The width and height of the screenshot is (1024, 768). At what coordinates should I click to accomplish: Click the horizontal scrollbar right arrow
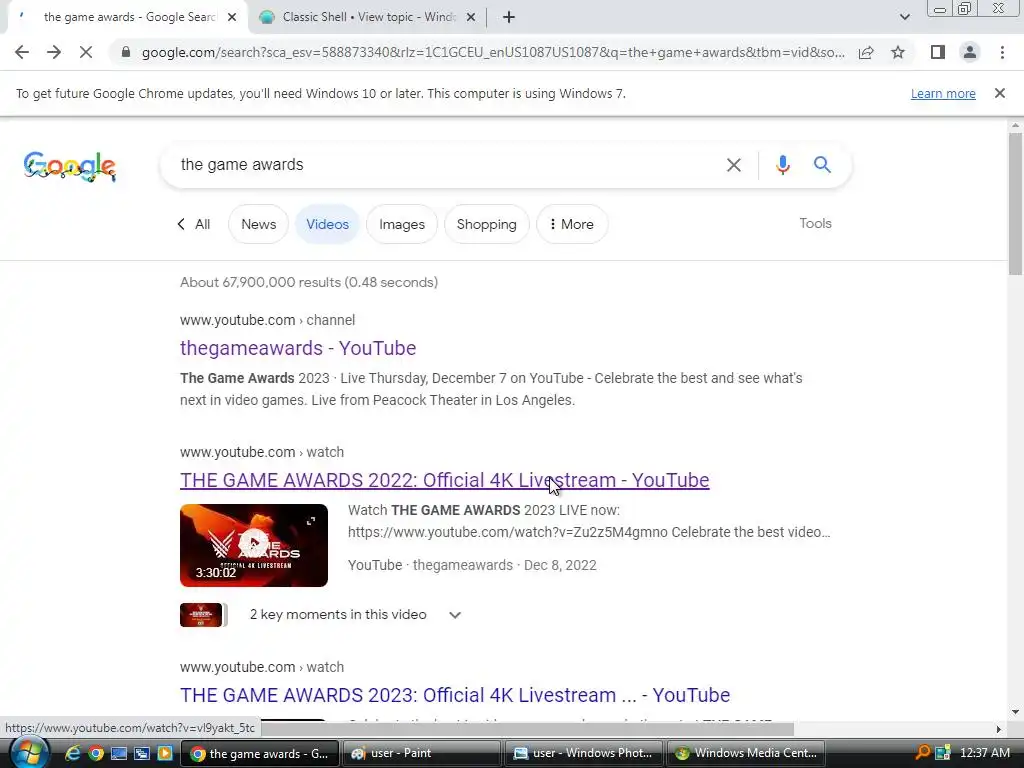click(999, 729)
